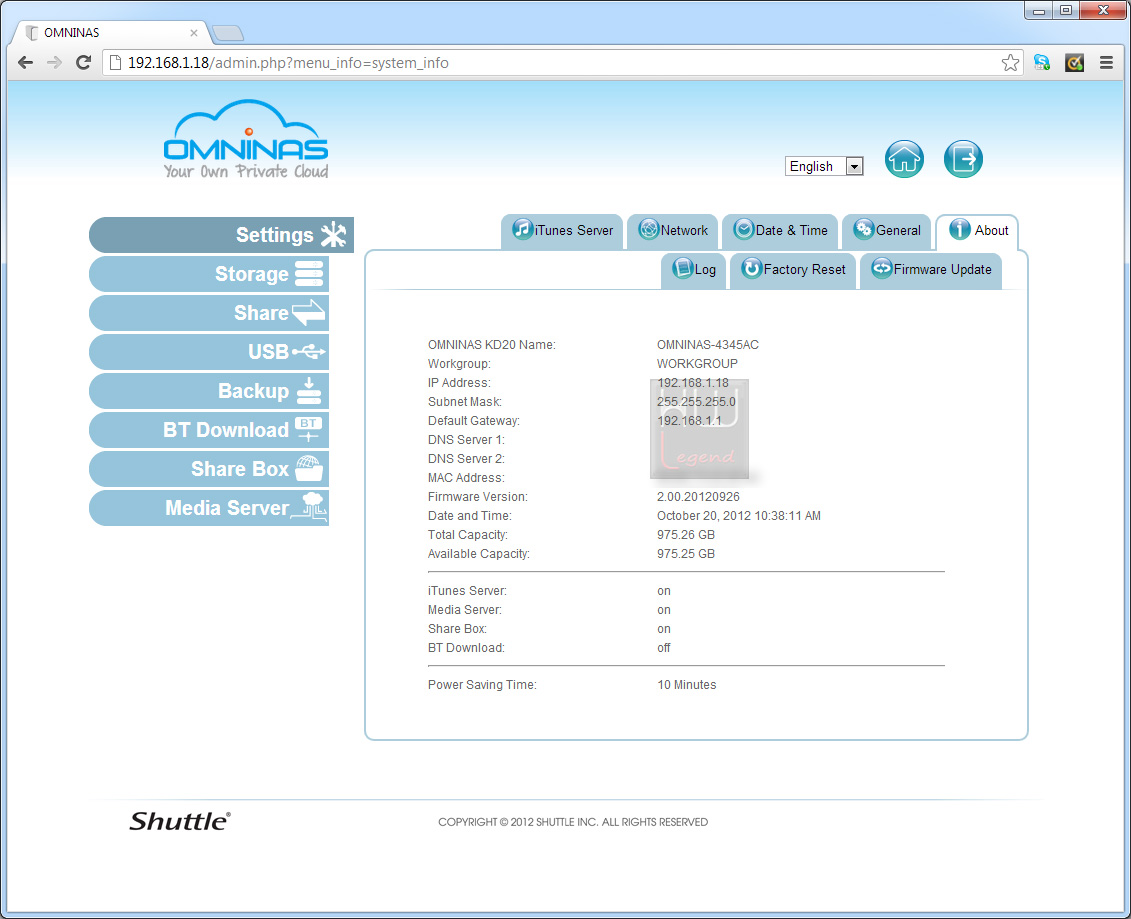This screenshot has width=1131, height=919.
Task: Click the browser Forward arrow
Action: click(54, 63)
